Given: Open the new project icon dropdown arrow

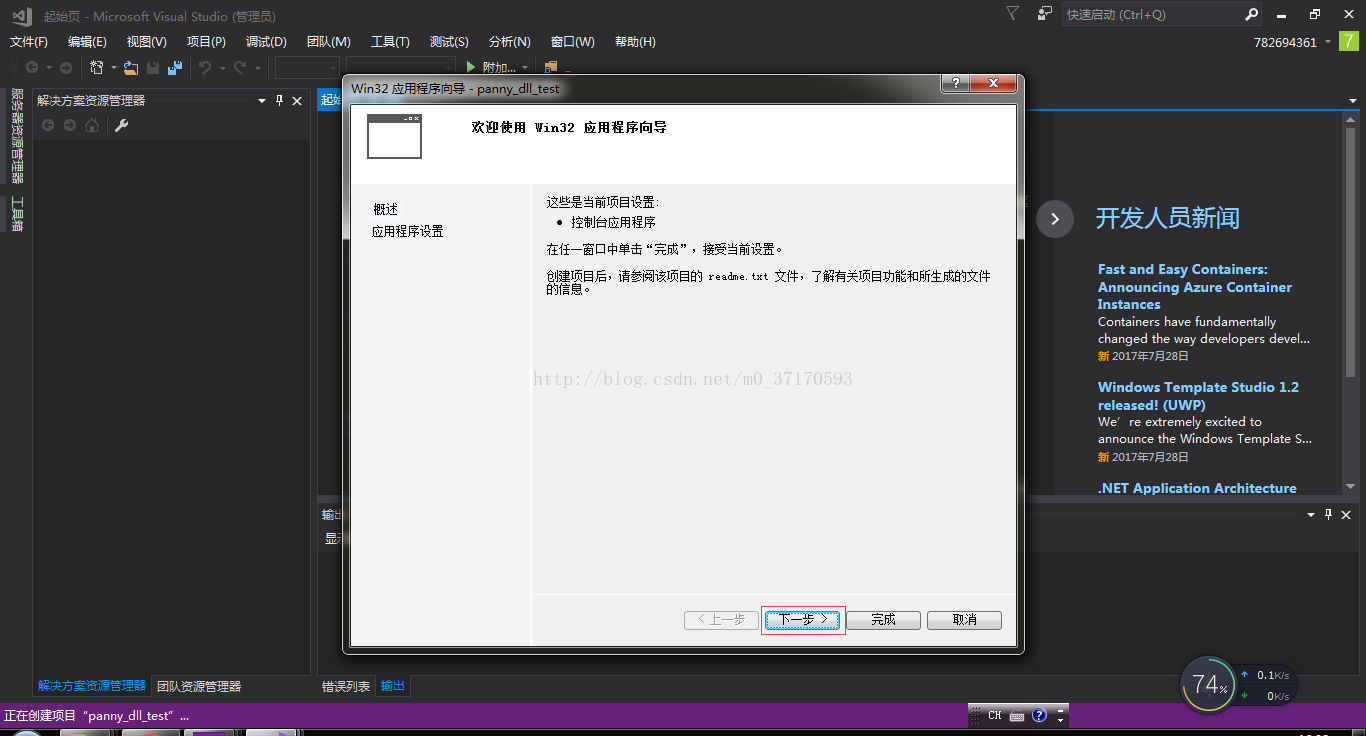Looking at the screenshot, I should click(113, 68).
